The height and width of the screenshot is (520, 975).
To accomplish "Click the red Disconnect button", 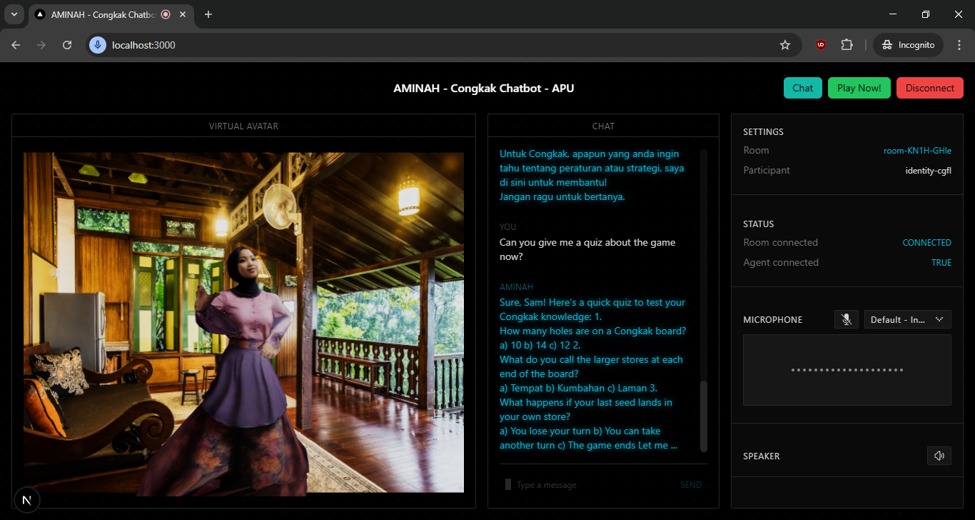I will [x=930, y=88].
